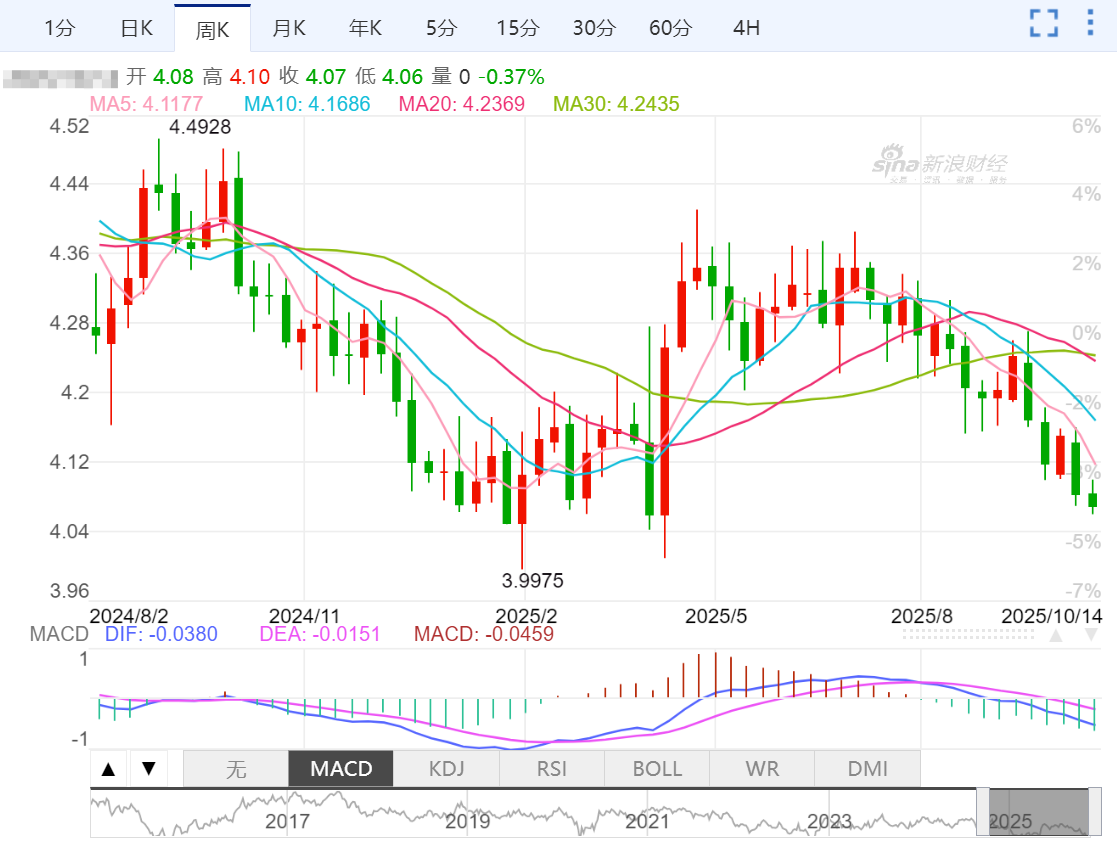Enable the BOLL indicator
The image size is (1117, 848).
click(657, 769)
